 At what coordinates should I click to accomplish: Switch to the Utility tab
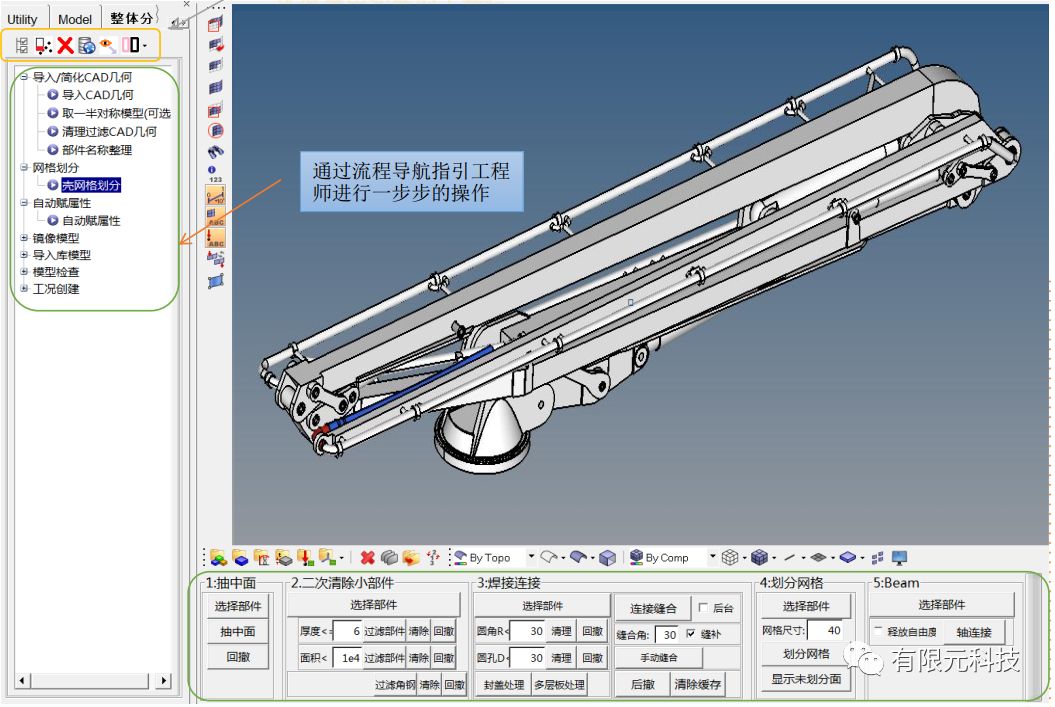coord(22,19)
